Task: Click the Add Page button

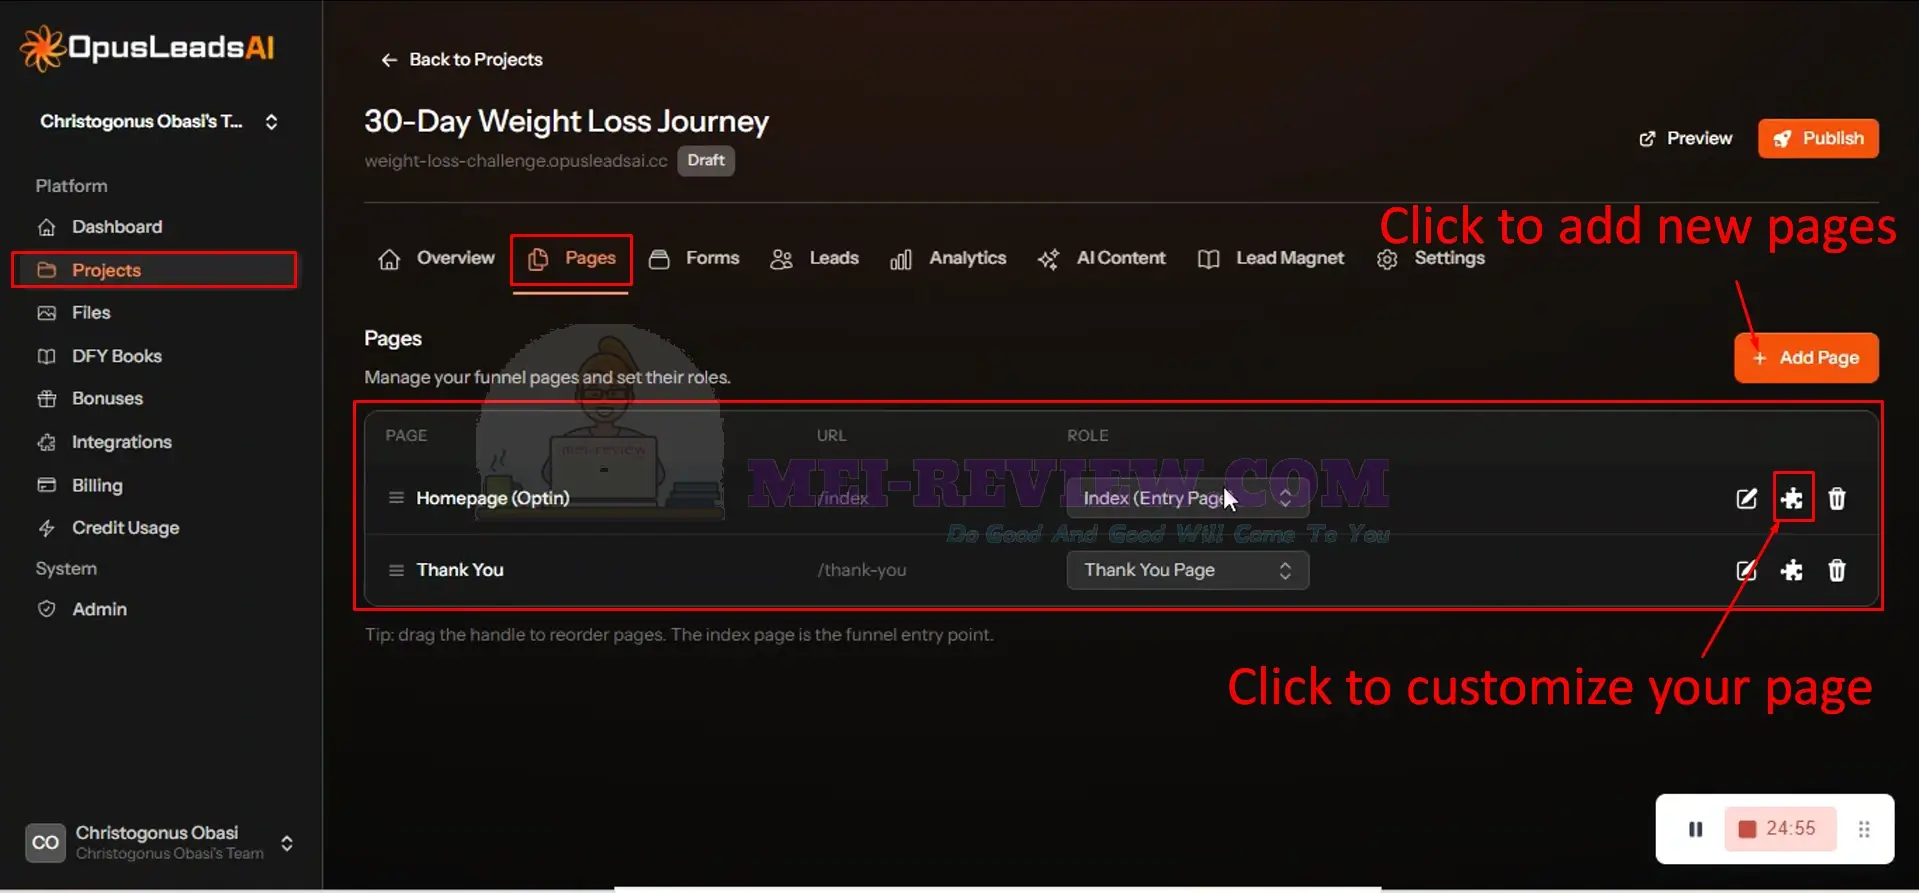Action: 1806,358
